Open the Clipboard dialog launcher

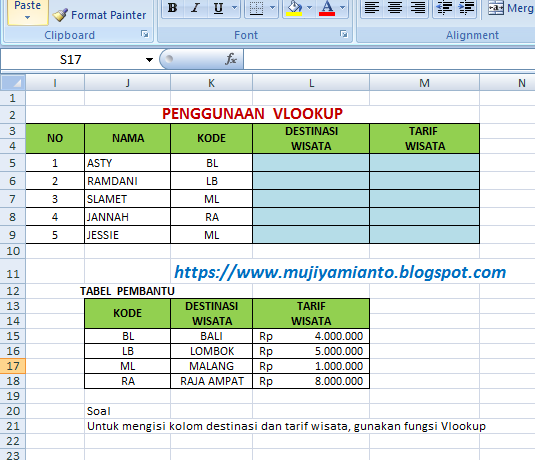145,34
